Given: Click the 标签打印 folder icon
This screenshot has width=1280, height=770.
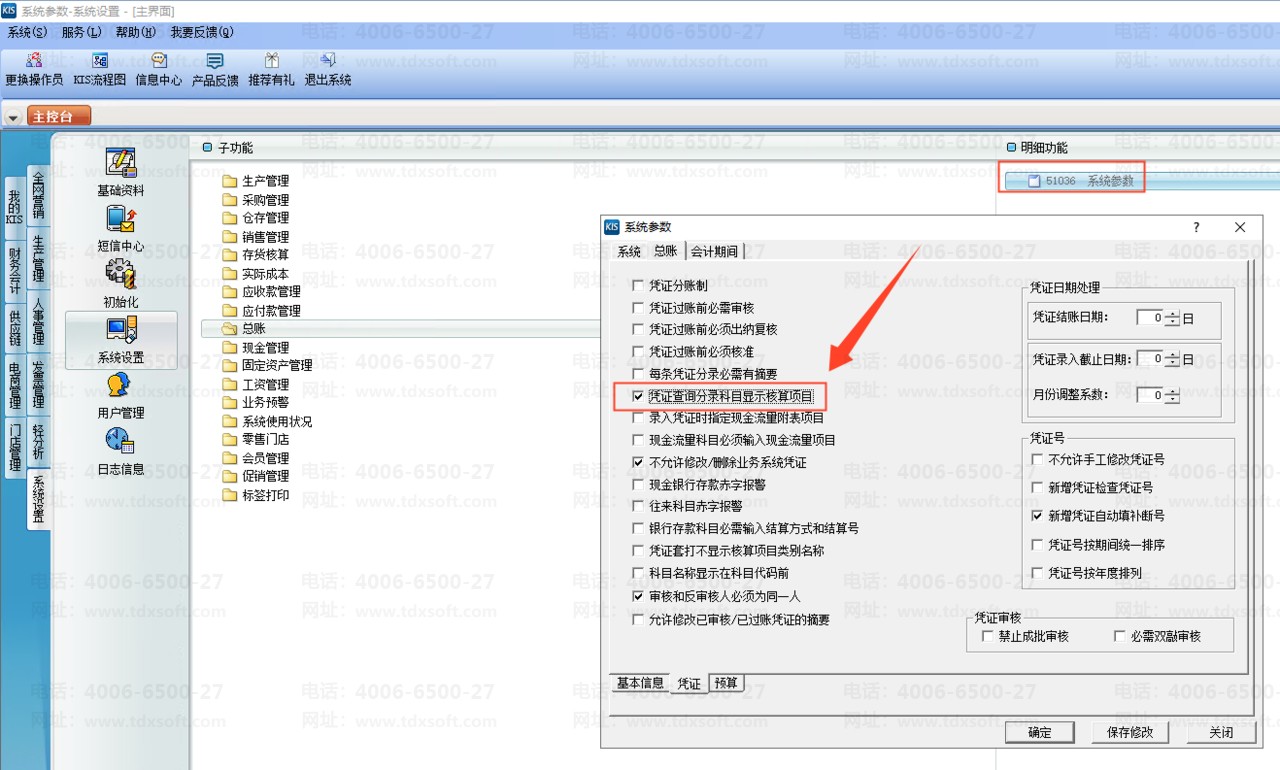Looking at the screenshot, I should tap(230, 495).
